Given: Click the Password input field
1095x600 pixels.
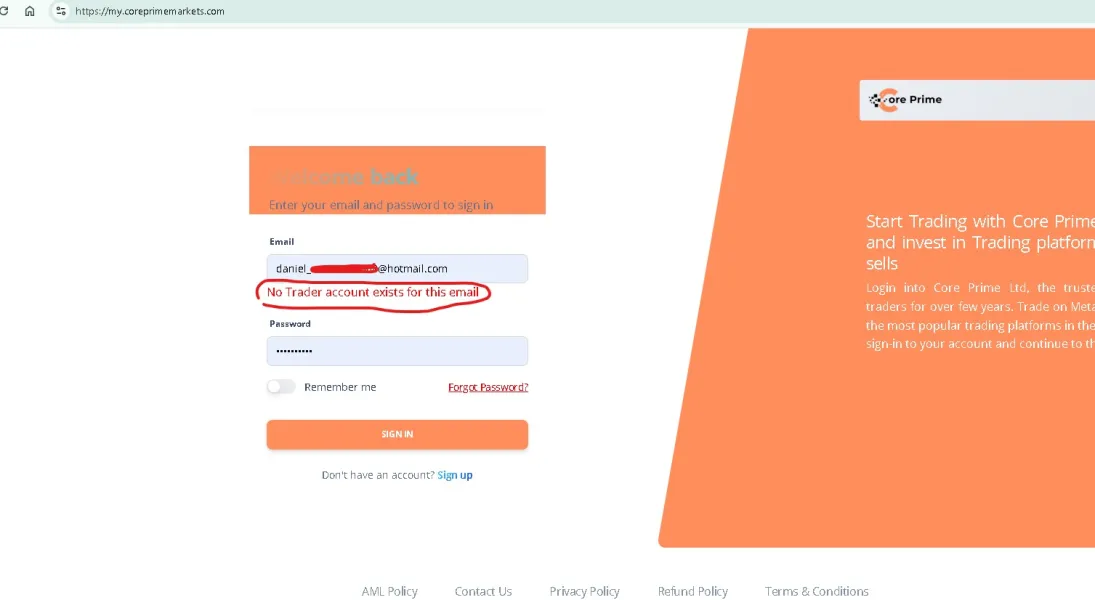Looking at the screenshot, I should [397, 351].
